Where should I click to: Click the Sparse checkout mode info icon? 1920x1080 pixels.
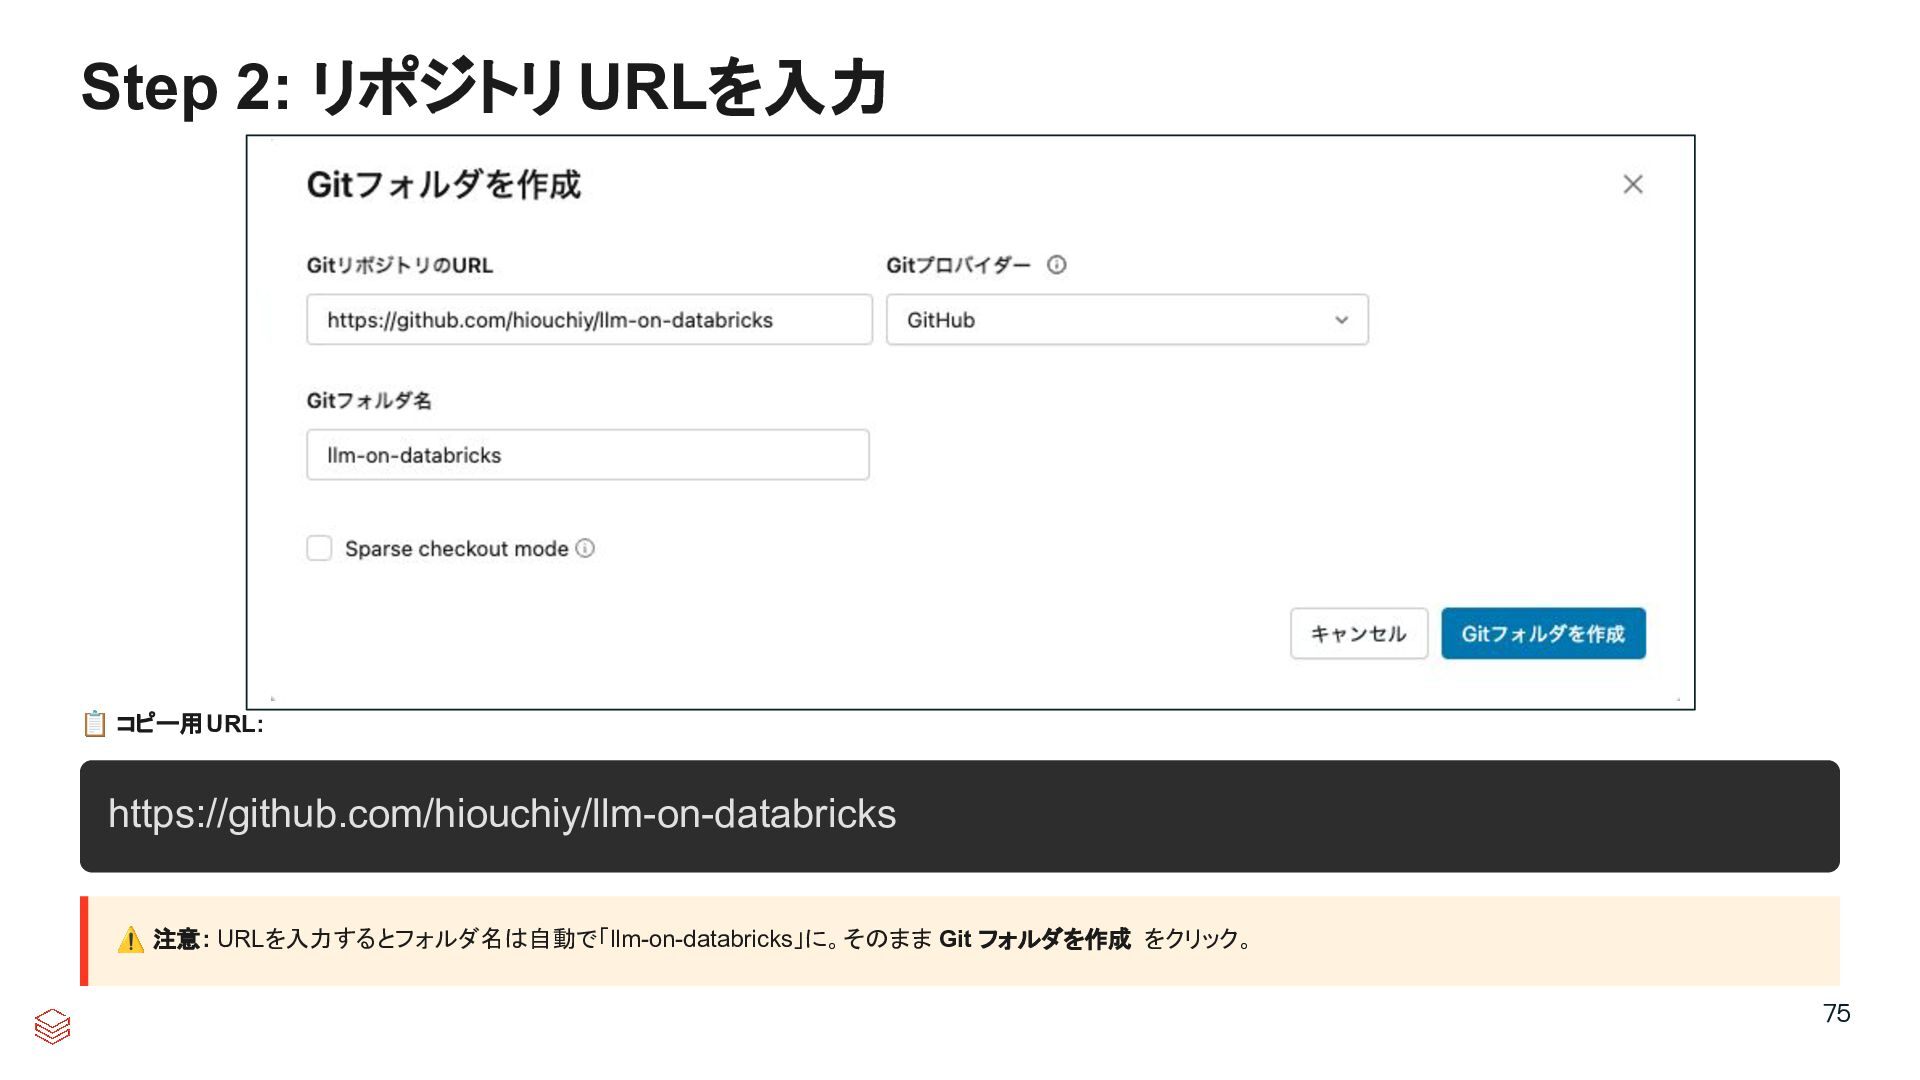[585, 548]
